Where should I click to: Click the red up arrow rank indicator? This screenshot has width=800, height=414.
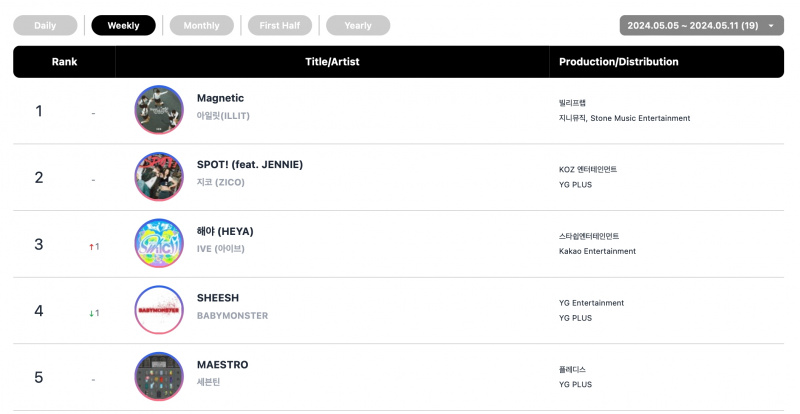91,247
